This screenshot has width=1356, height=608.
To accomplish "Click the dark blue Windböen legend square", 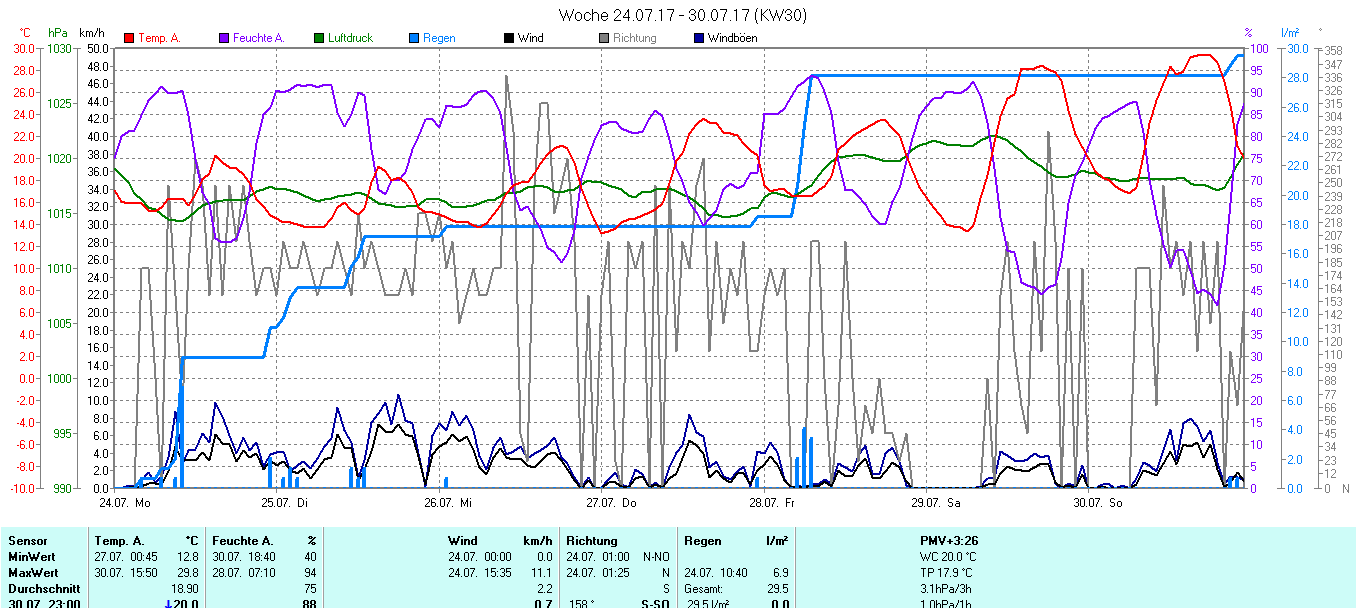I will click(x=699, y=38).
